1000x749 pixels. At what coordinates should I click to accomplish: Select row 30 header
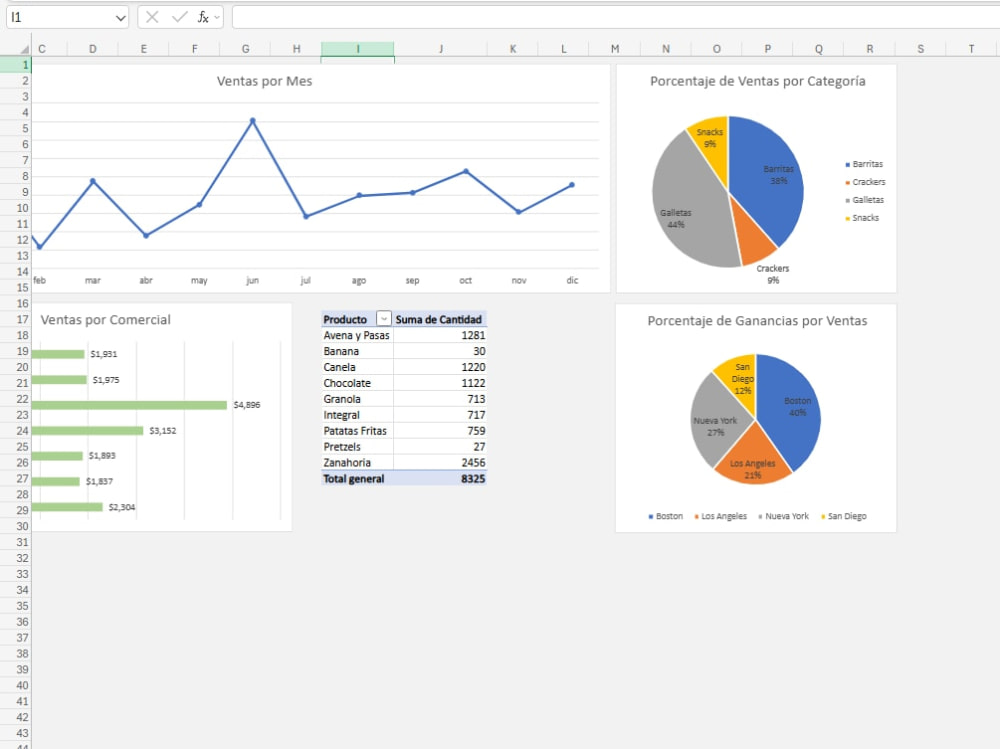[x=15, y=526]
